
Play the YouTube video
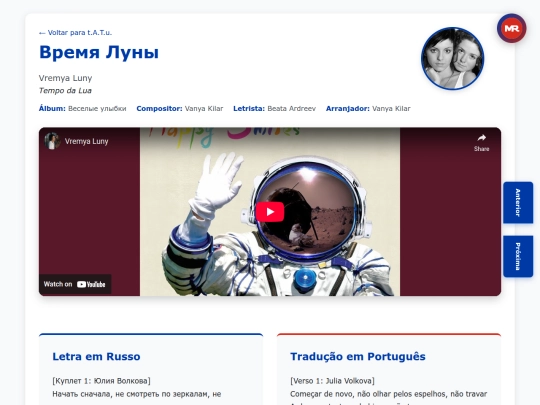(270, 212)
